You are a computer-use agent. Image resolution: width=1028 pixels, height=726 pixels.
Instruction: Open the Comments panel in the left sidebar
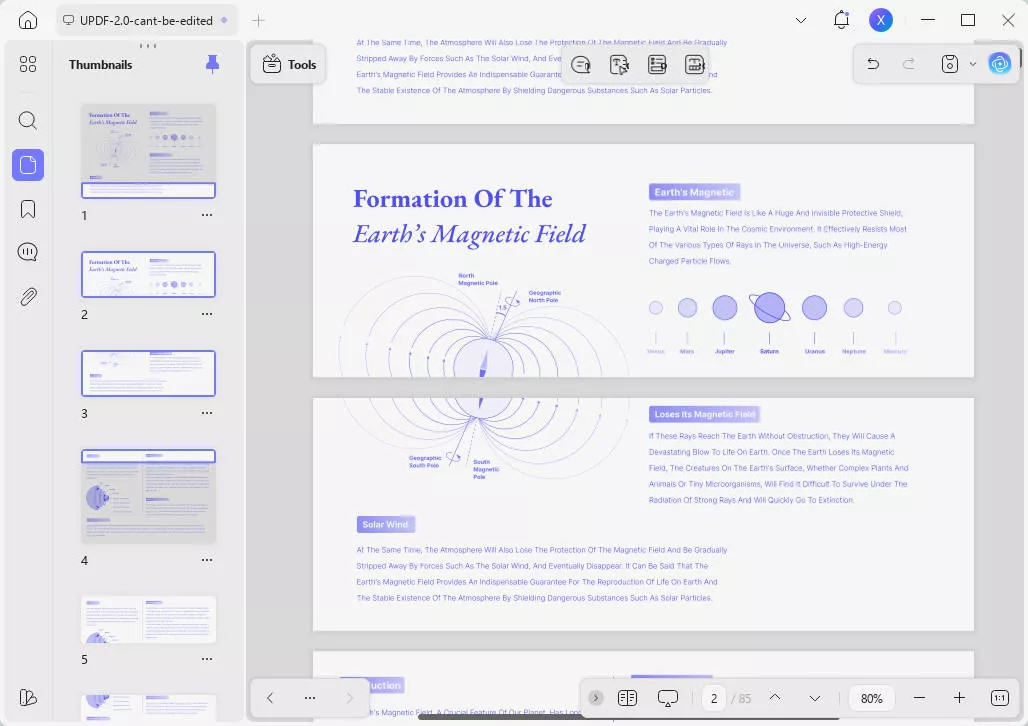click(x=28, y=251)
